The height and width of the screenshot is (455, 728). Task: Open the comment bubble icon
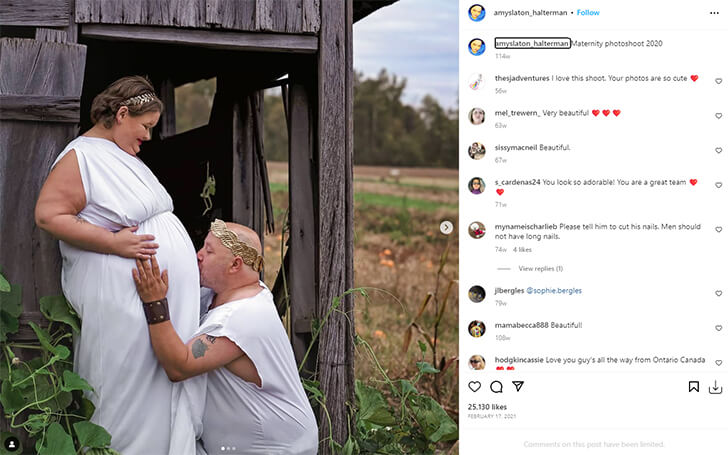[x=496, y=386]
